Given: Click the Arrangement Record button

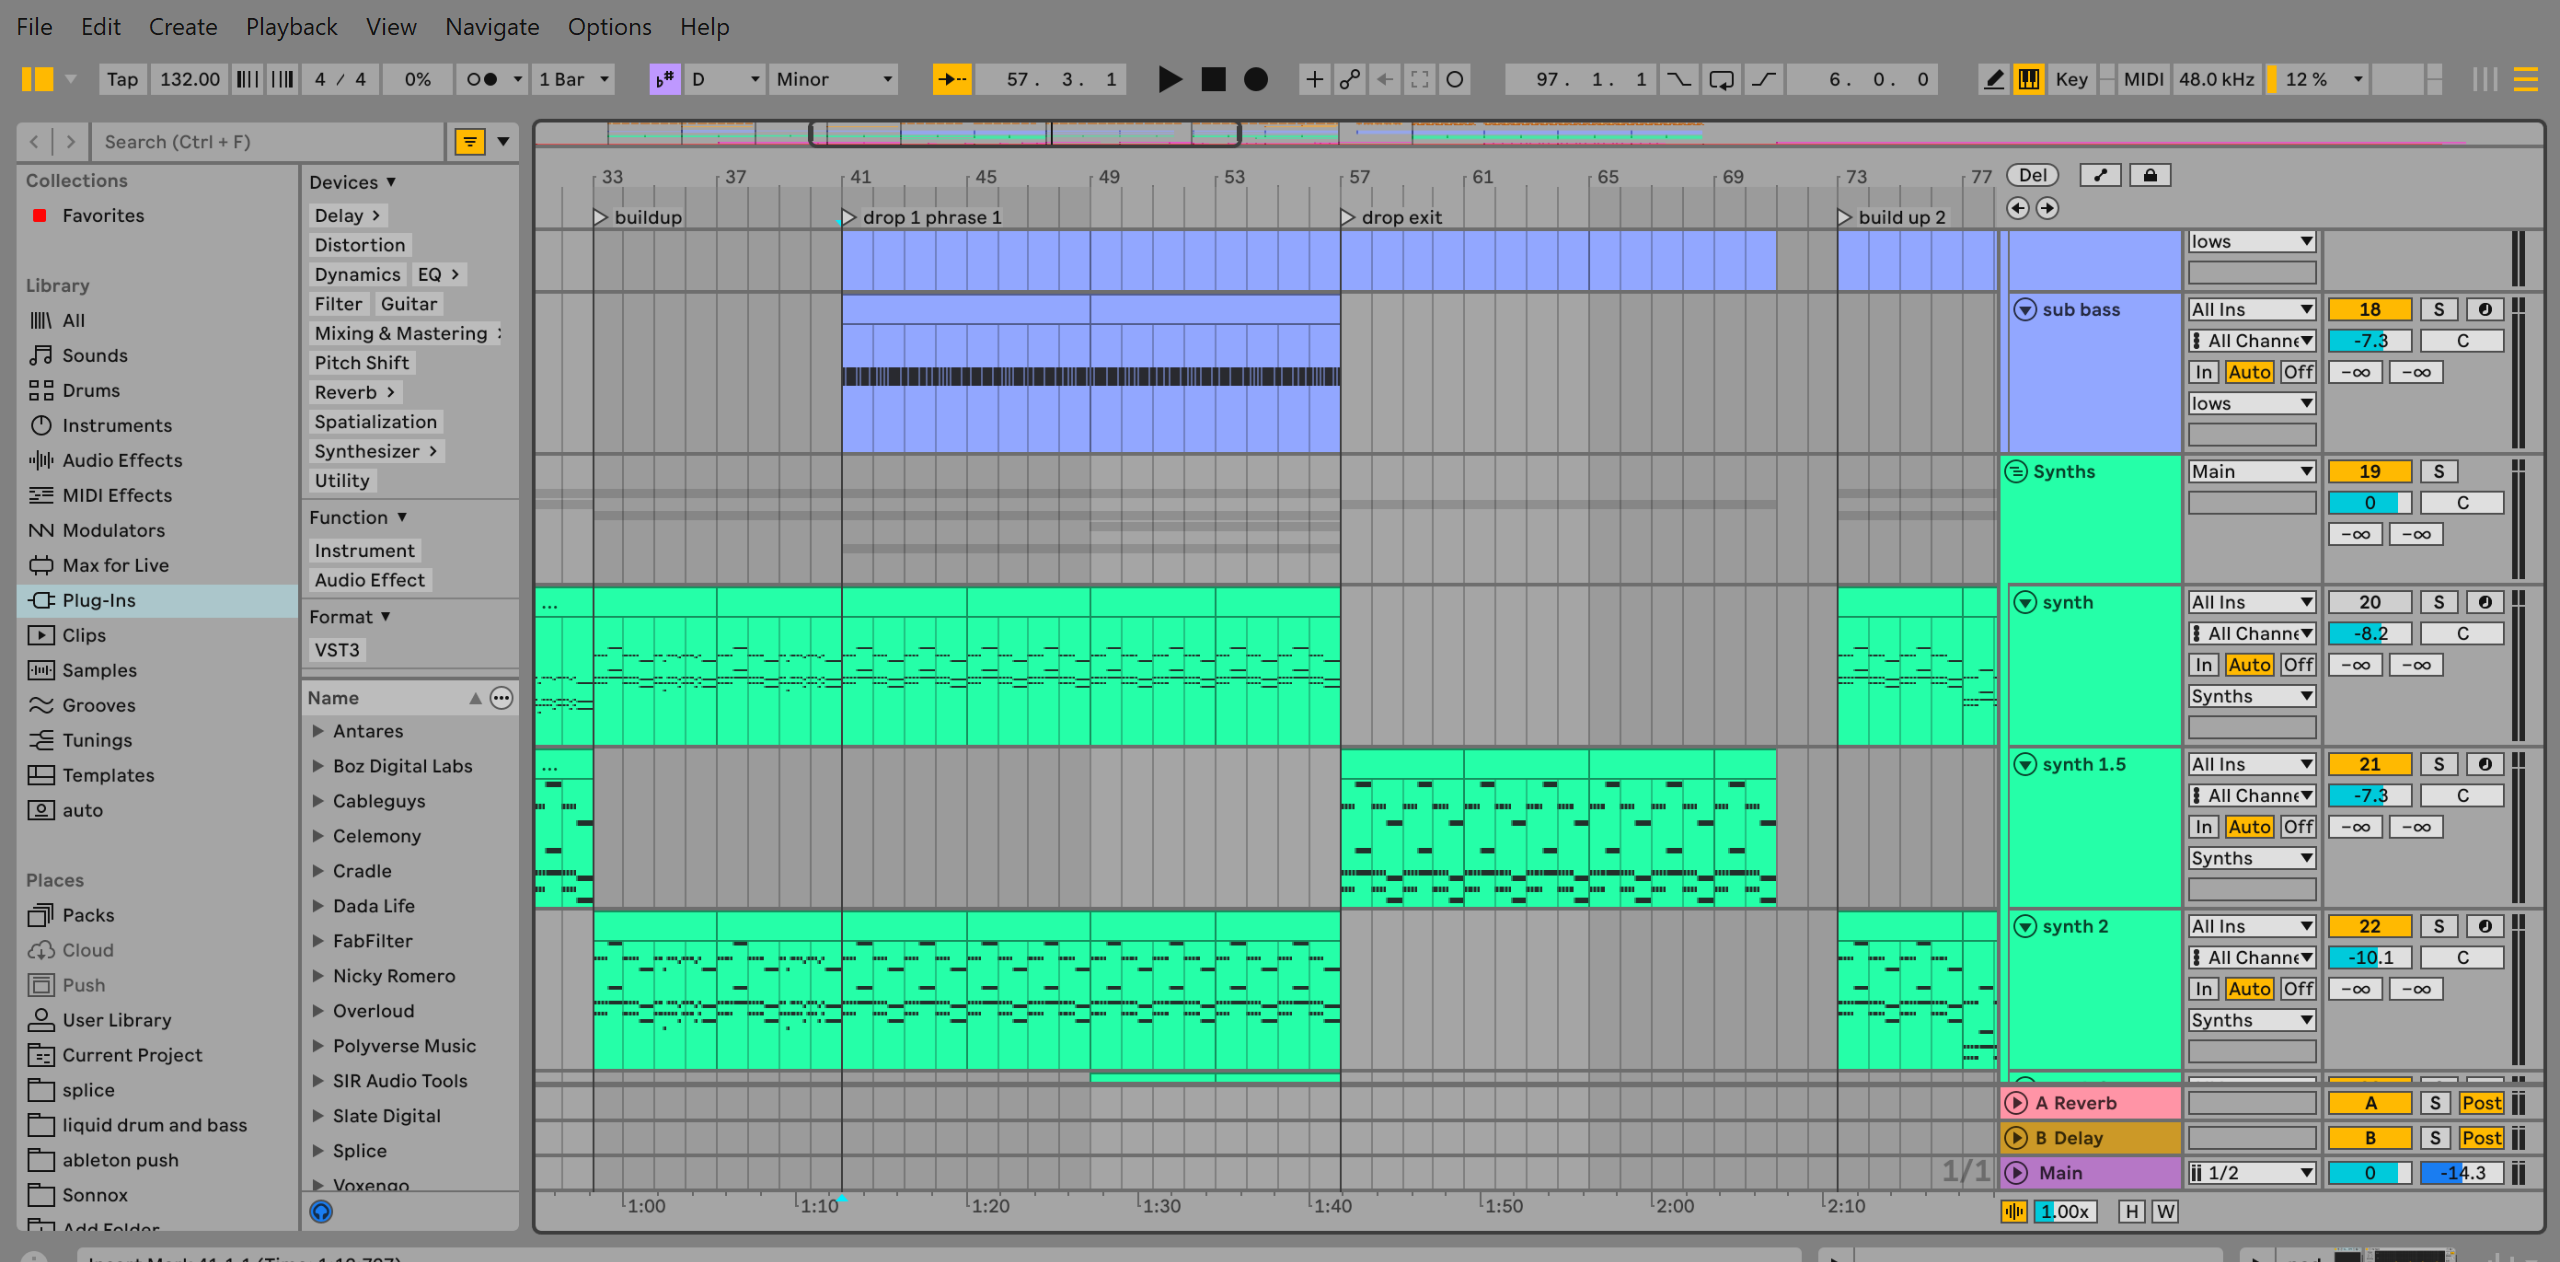Looking at the screenshot, I should 1256,79.
